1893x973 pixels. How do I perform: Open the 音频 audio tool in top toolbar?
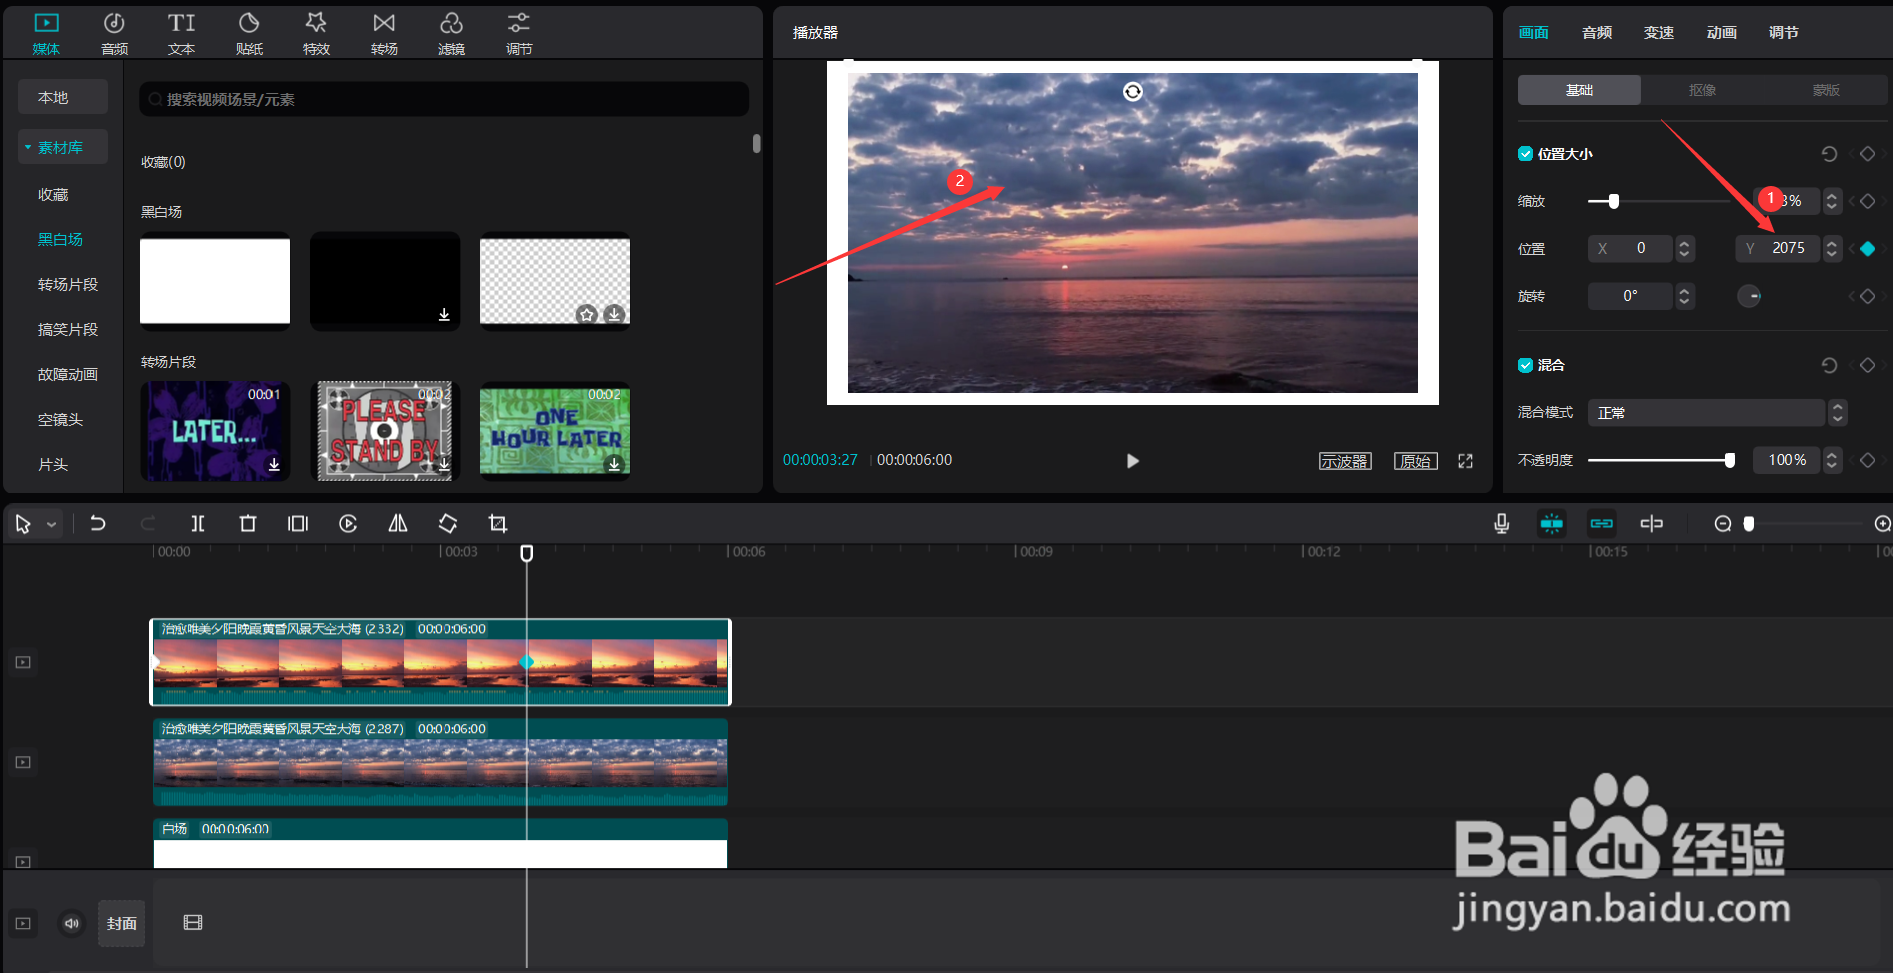click(114, 33)
